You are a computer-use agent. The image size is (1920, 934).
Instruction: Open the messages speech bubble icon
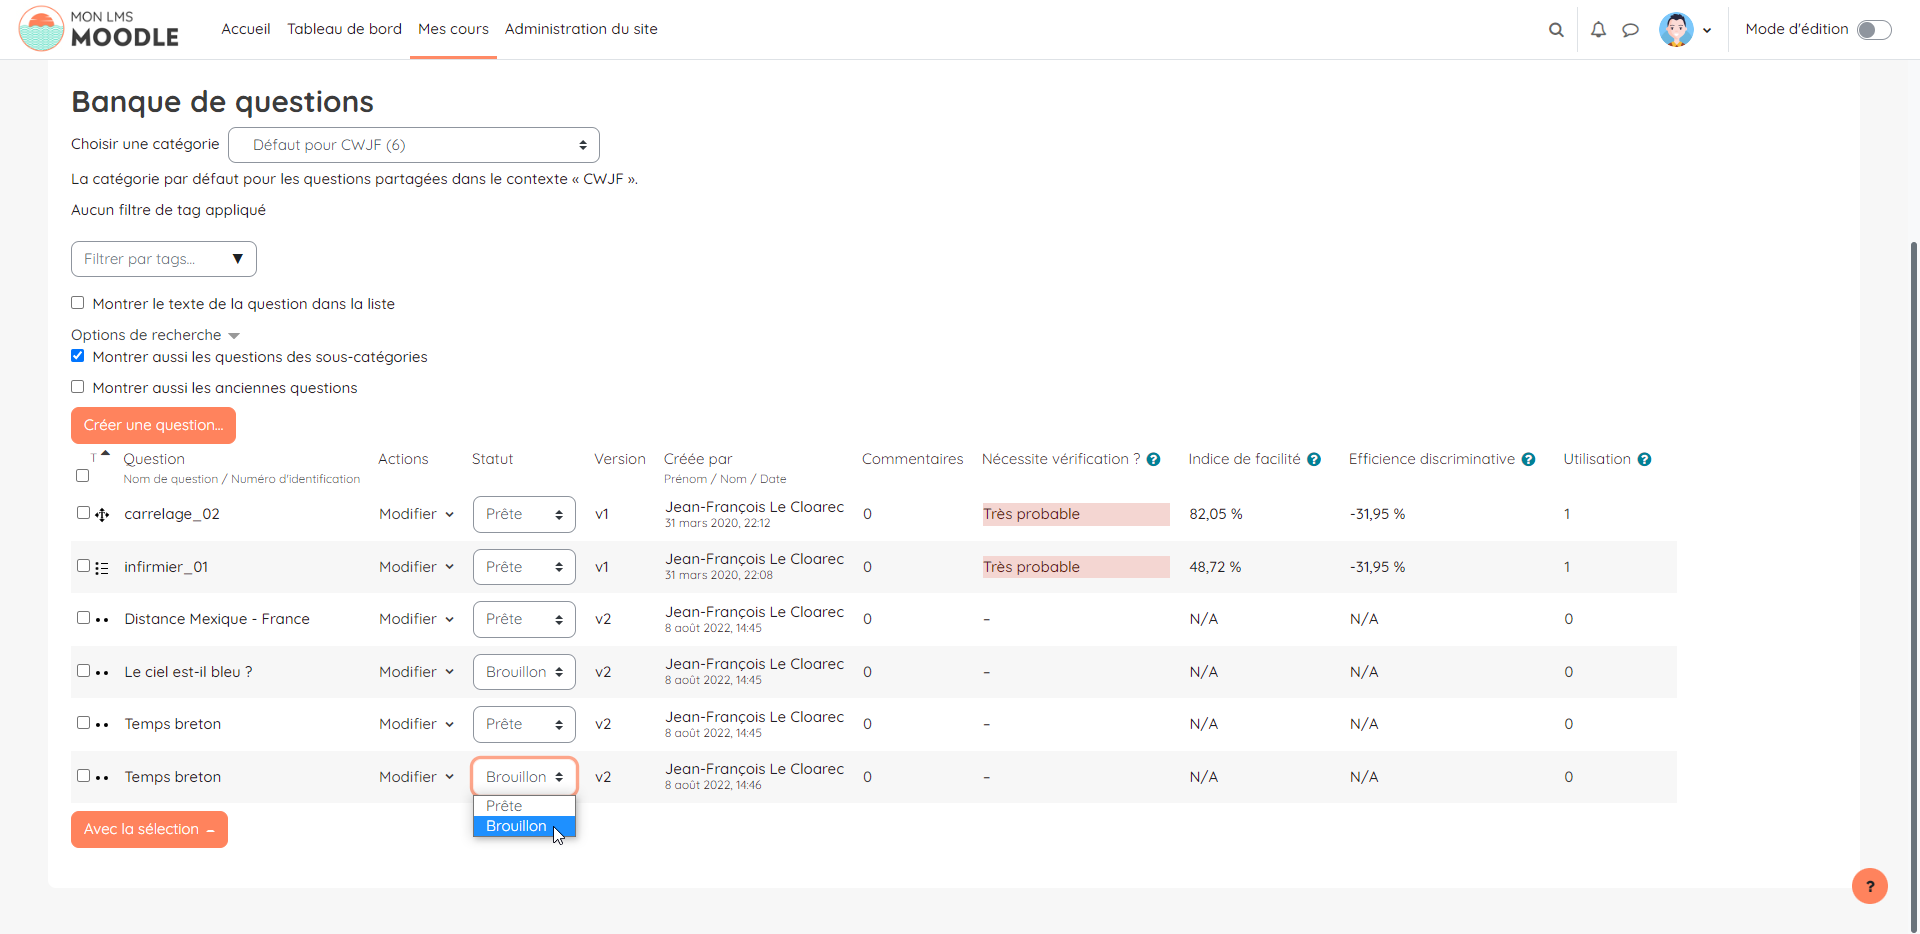click(x=1630, y=30)
